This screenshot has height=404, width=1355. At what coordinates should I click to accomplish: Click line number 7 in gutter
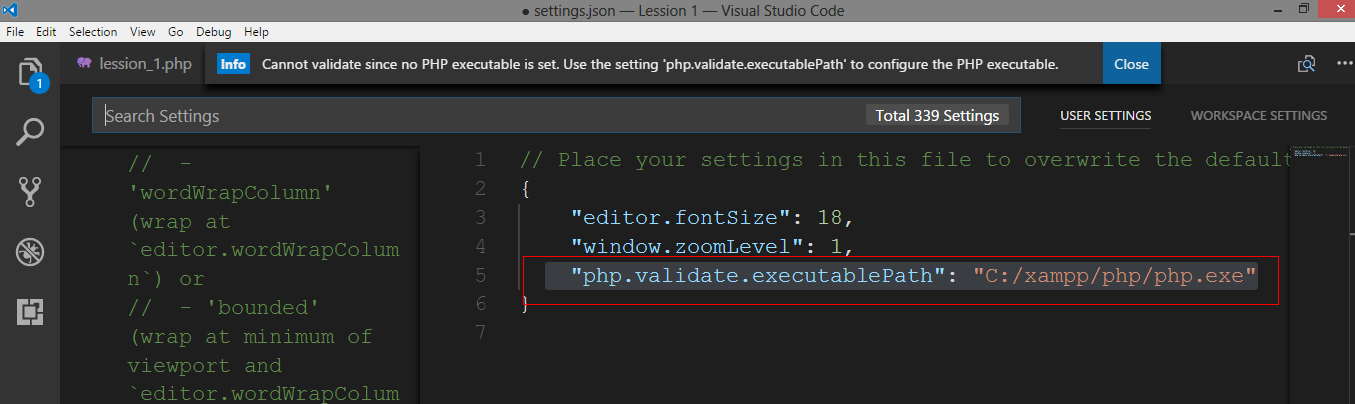[x=481, y=332]
